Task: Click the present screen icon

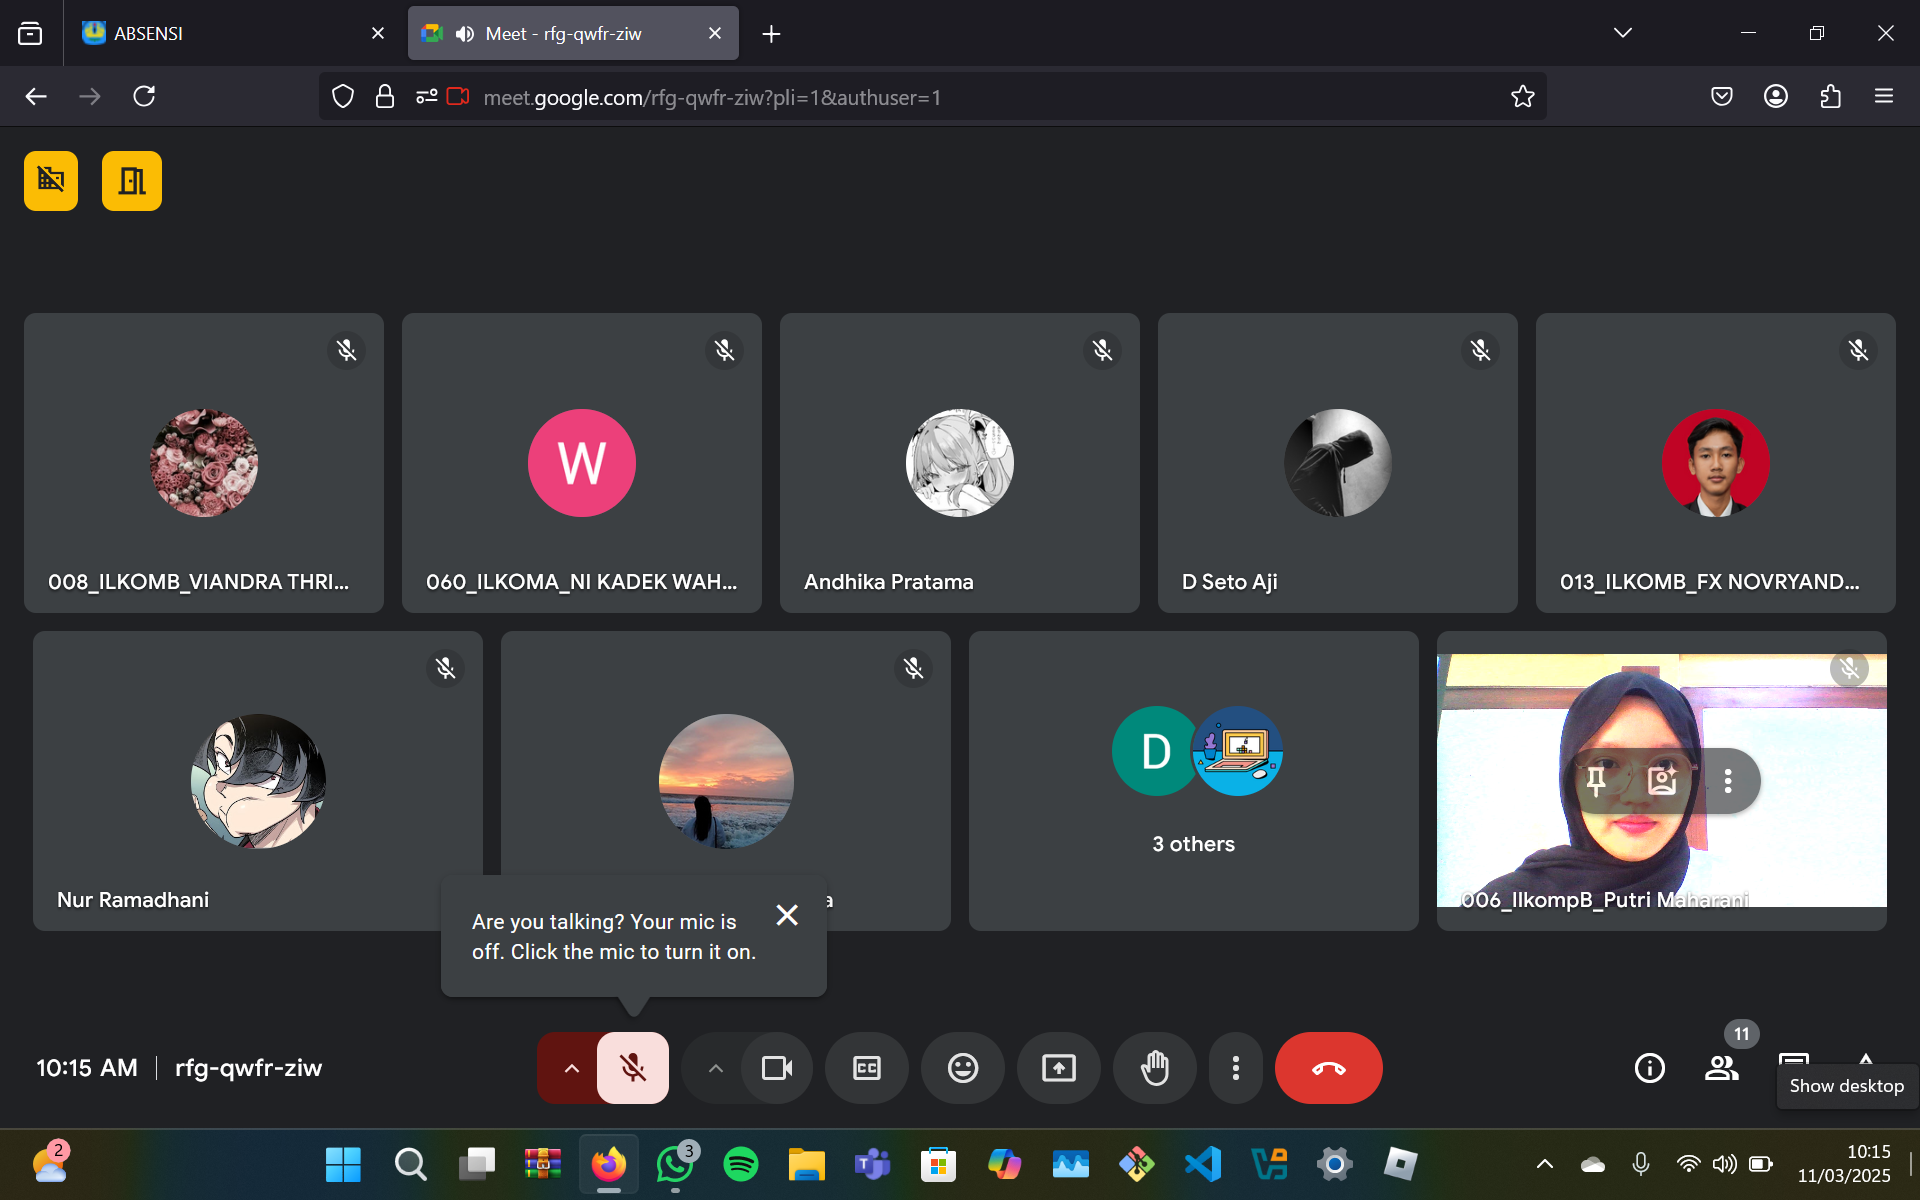Action: tap(1058, 1068)
